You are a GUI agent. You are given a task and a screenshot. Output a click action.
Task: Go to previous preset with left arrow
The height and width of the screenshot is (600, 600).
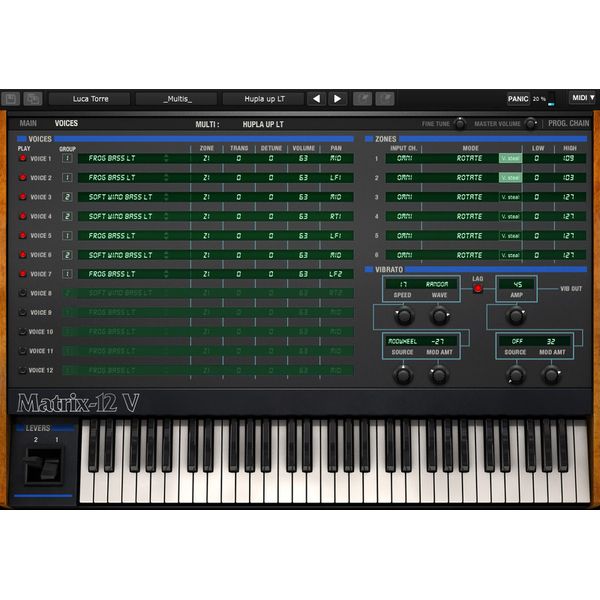(x=316, y=99)
